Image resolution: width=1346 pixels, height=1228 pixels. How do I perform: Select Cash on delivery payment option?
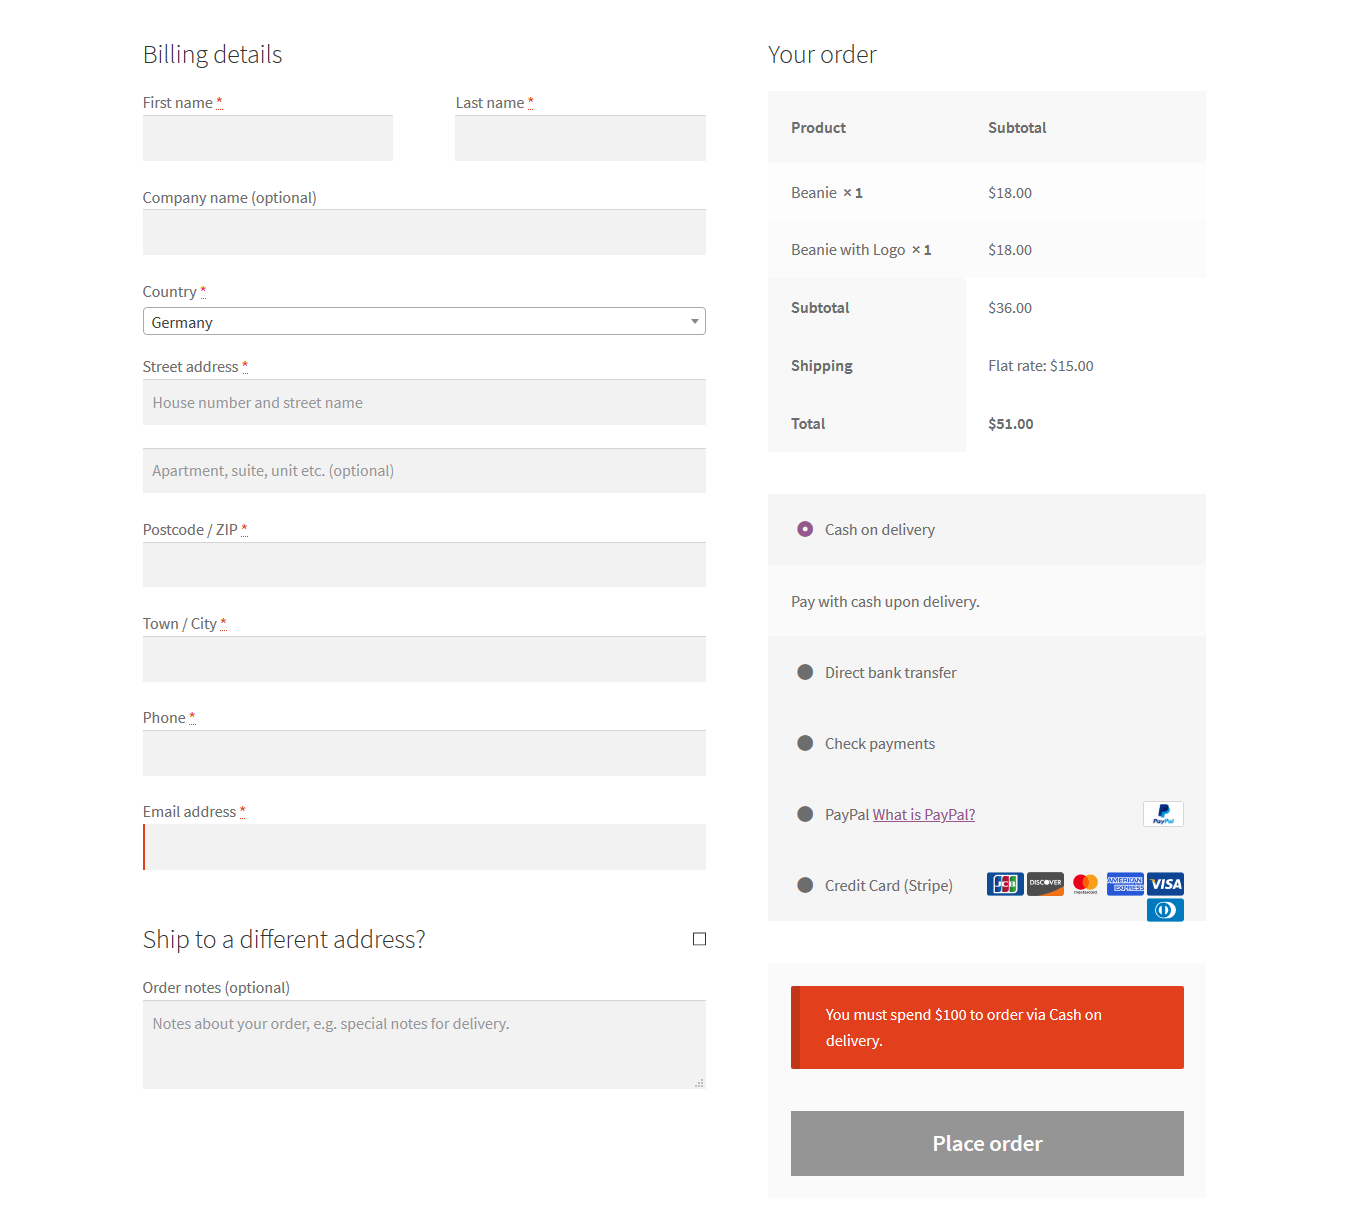pyautogui.click(x=805, y=529)
